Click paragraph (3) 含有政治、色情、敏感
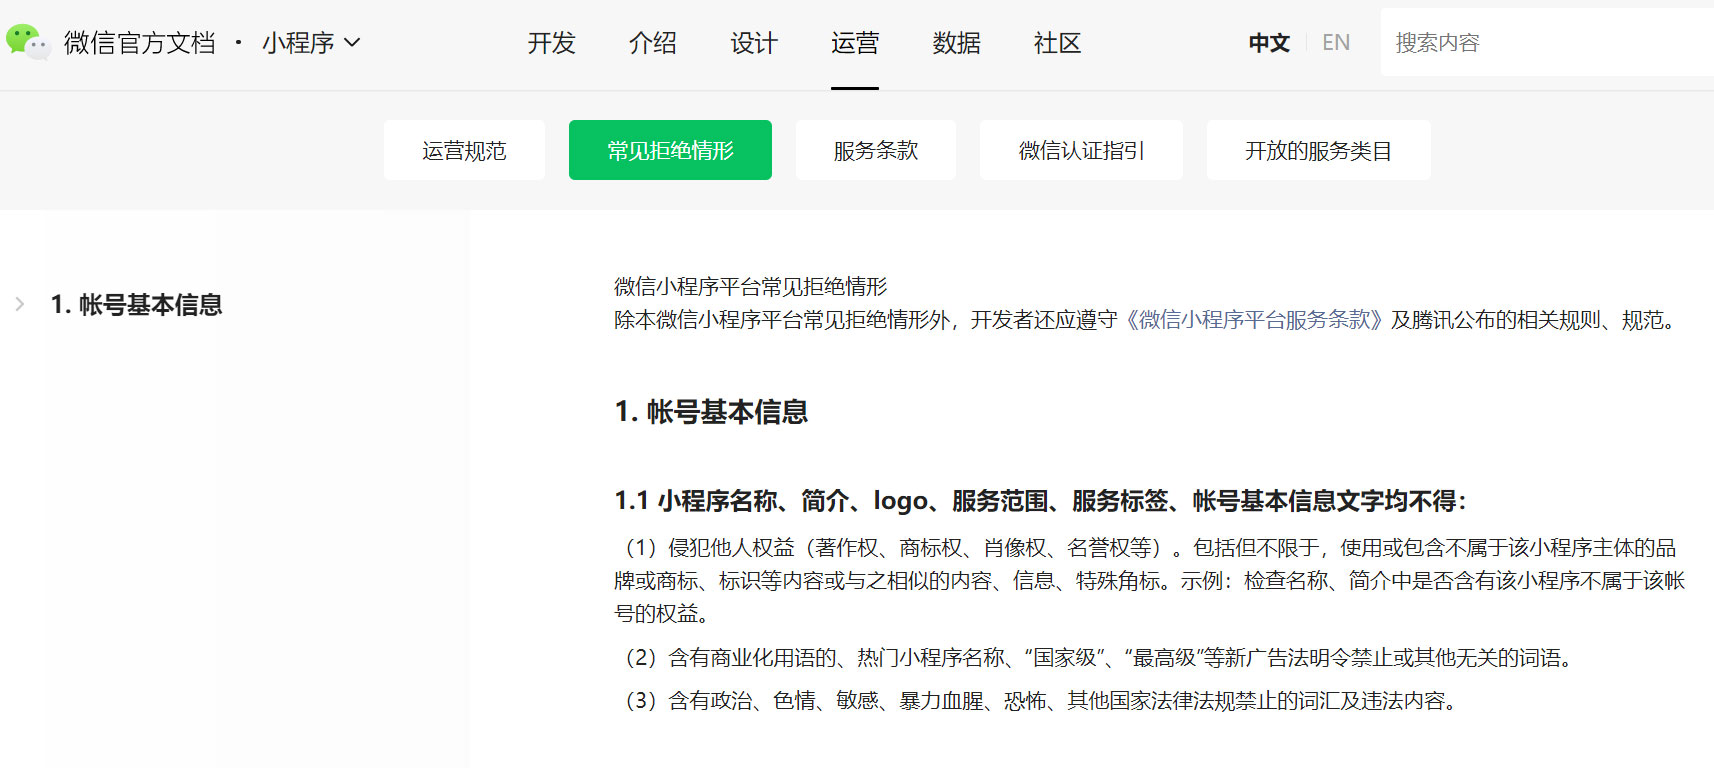1714x768 pixels. point(1038,701)
